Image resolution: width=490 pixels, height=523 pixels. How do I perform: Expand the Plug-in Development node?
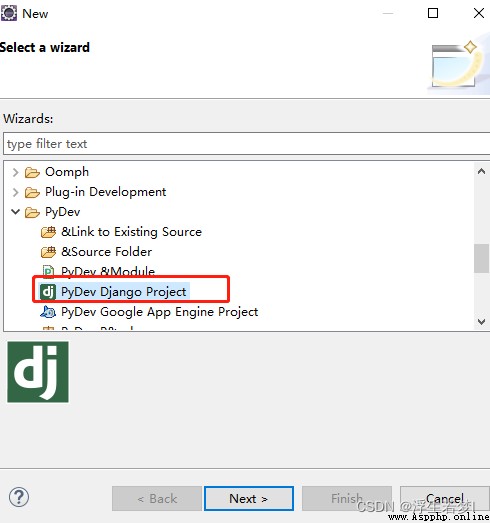tap(15, 192)
